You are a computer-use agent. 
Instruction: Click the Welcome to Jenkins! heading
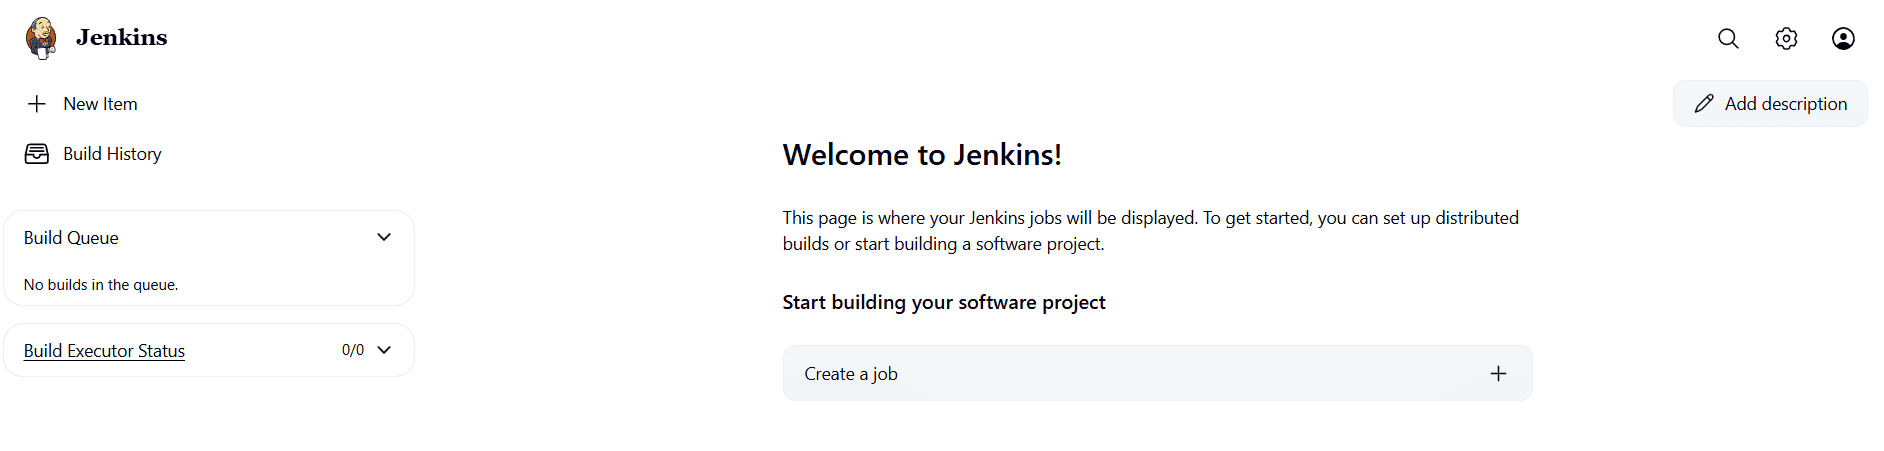click(922, 155)
